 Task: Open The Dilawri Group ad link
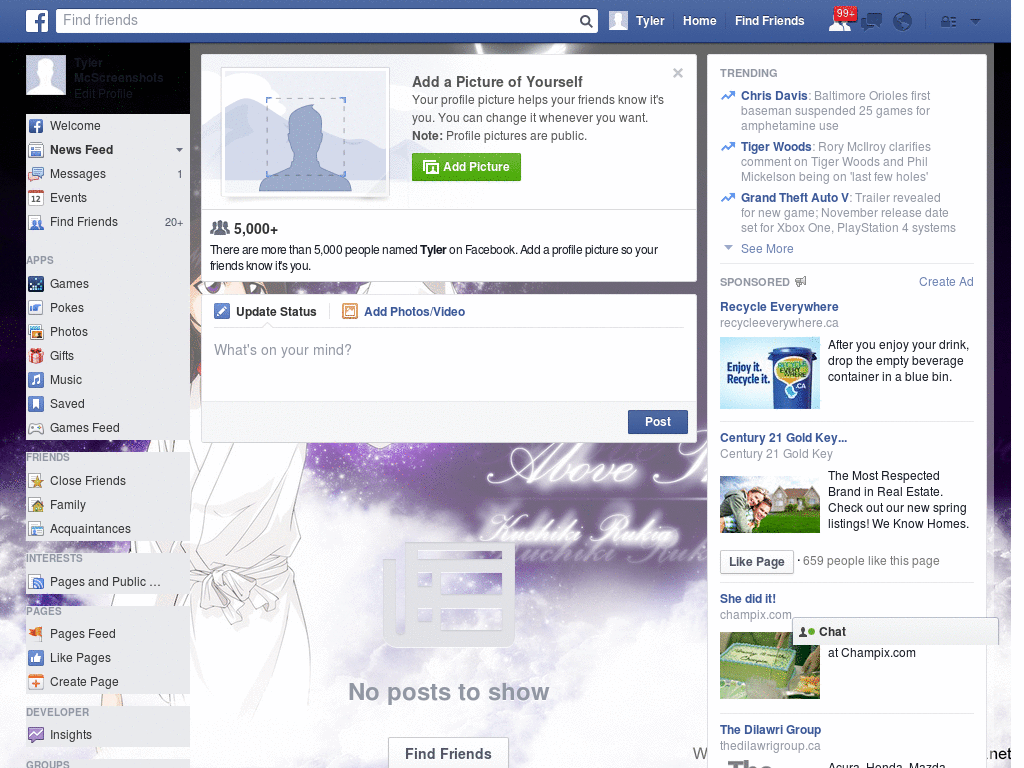point(770,729)
